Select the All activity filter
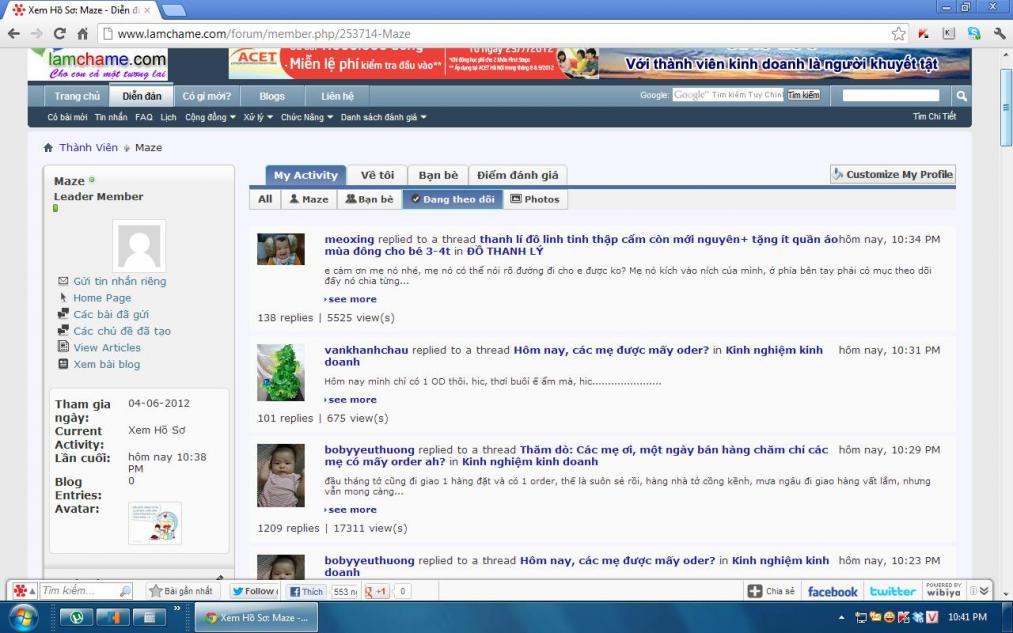1013x633 pixels. click(265, 199)
